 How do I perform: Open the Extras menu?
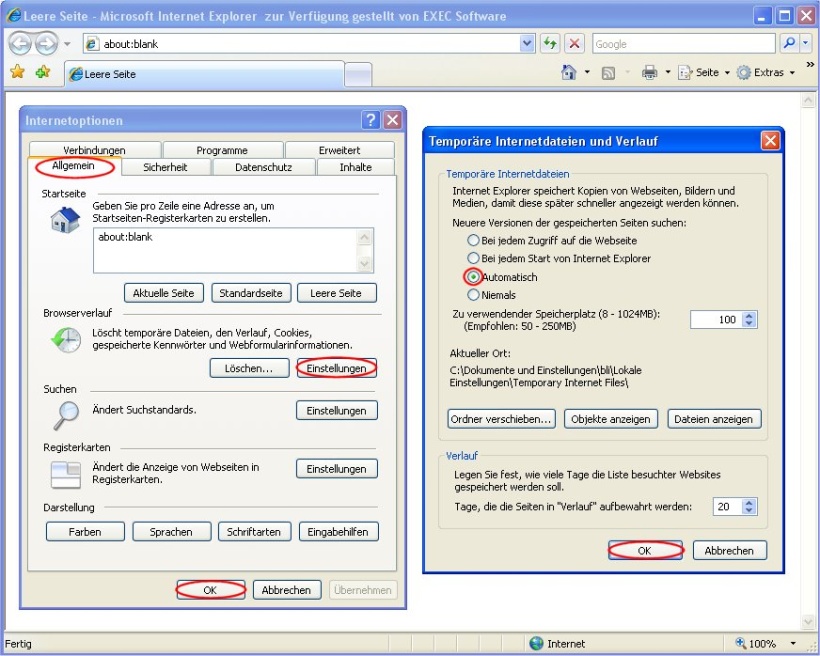(x=766, y=73)
